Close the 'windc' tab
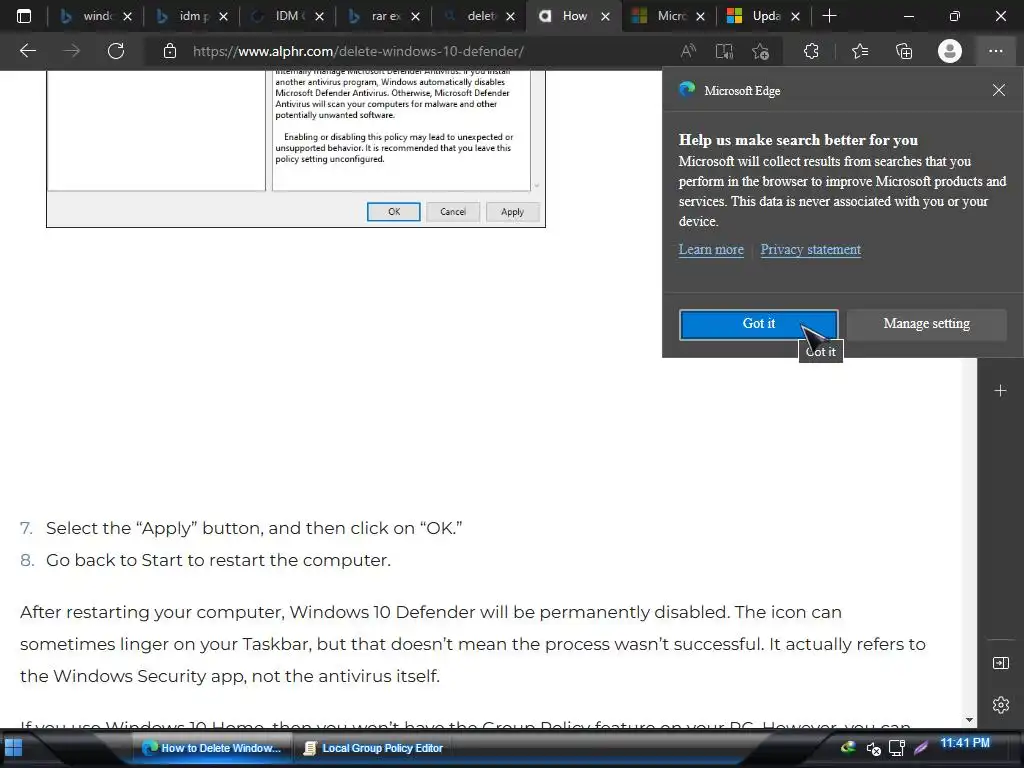The height and width of the screenshot is (768, 1024). 127,16
